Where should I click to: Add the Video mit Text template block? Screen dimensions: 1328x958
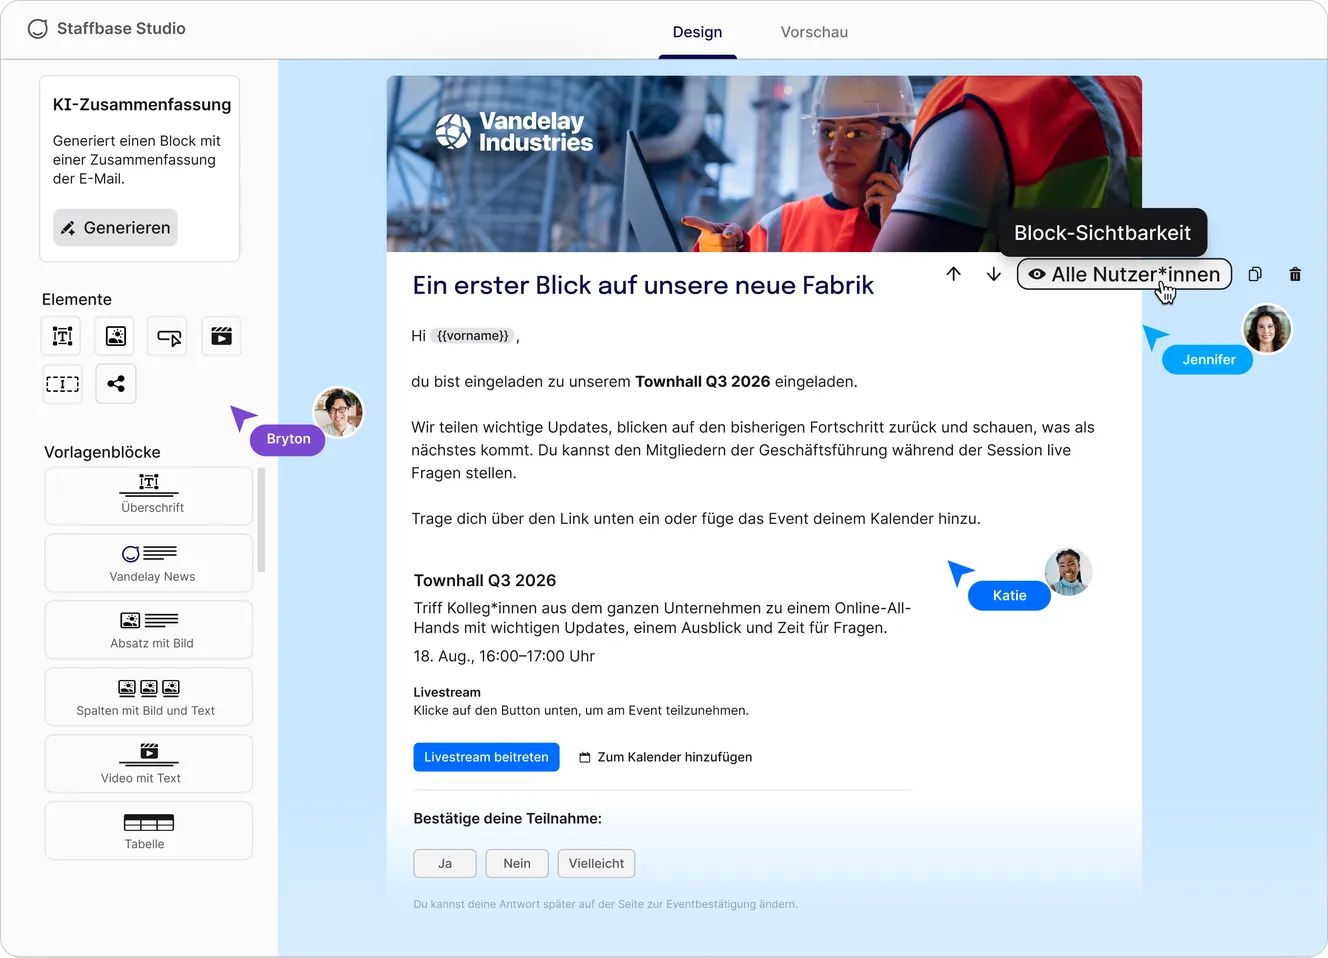coord(149,764)
